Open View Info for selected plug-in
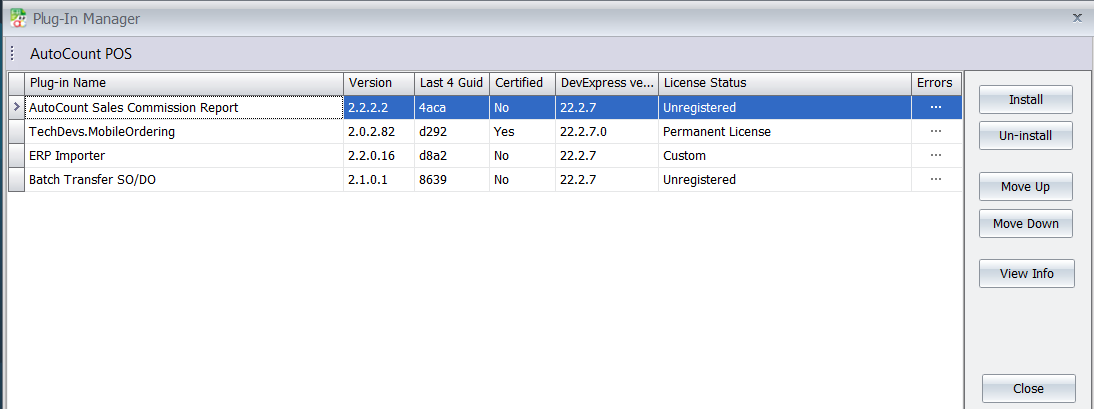The height and width of the screenshot is (409, 1094). click(1026, 273)
